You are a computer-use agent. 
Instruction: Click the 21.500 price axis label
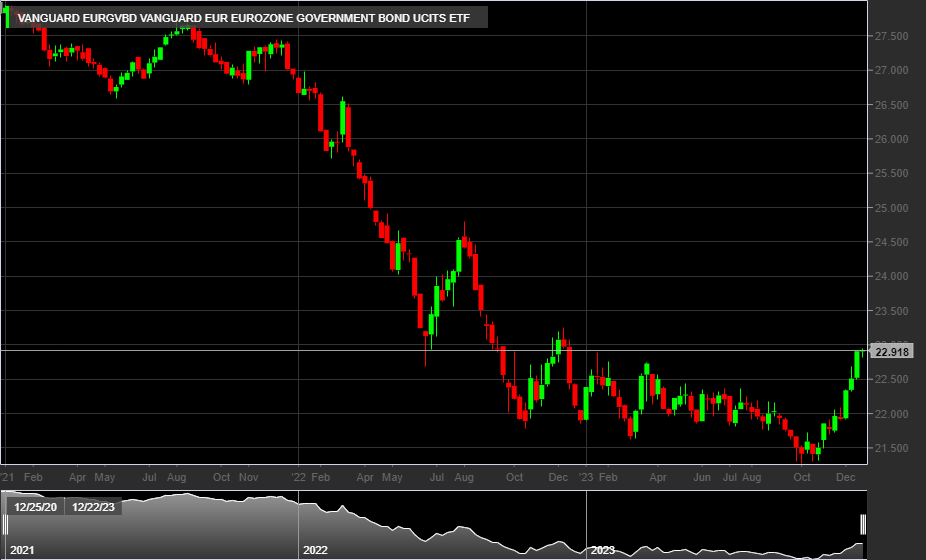pos(891,448)
